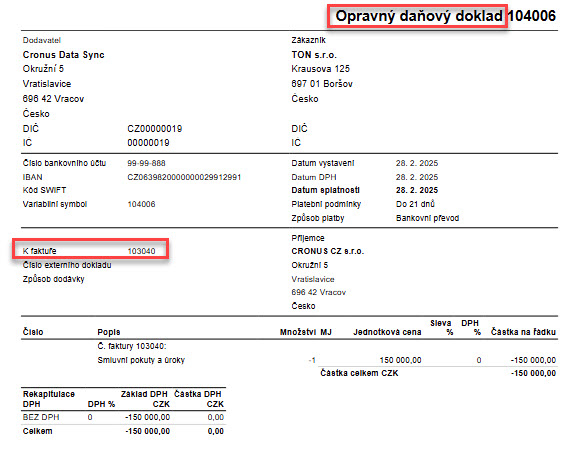This screenshot has width=574, height=454.
Task: Select the IBAN value CZ0639820000000029912991
Action: point(184,177)
